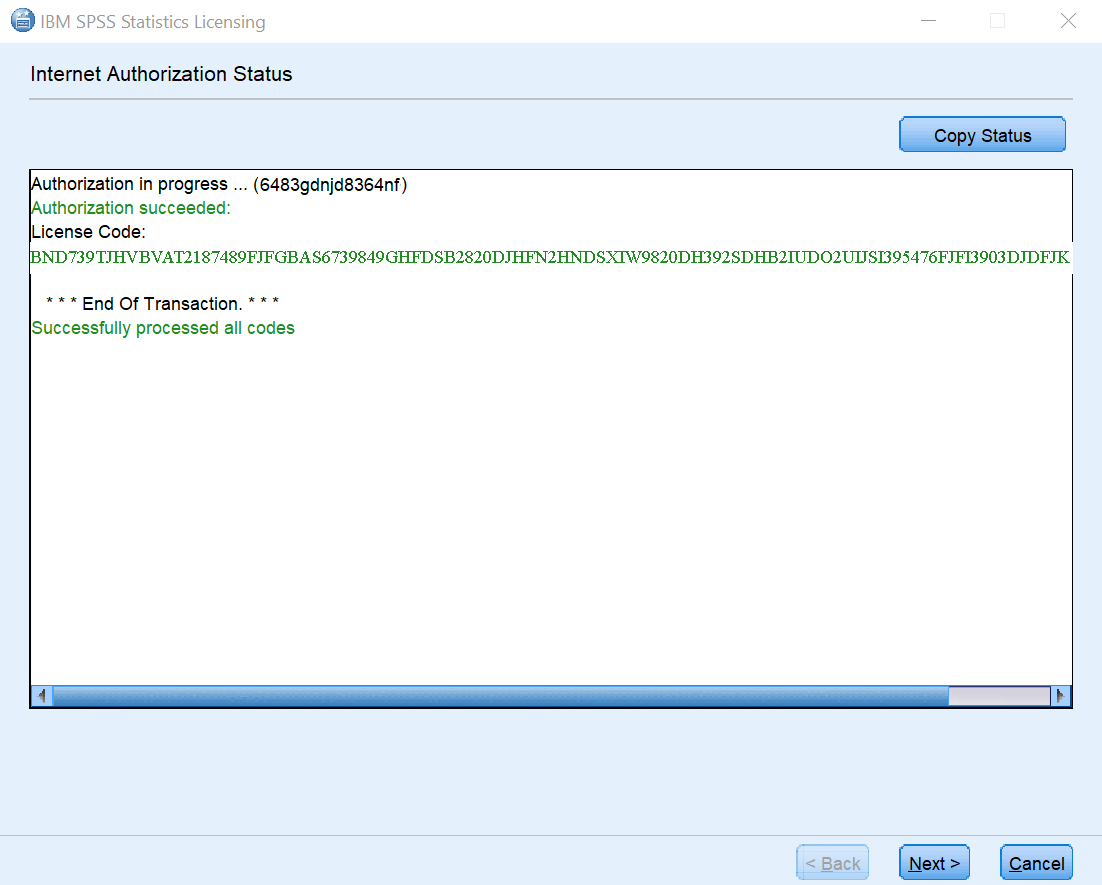Click the Authorization in progress log line

(219, 184)
